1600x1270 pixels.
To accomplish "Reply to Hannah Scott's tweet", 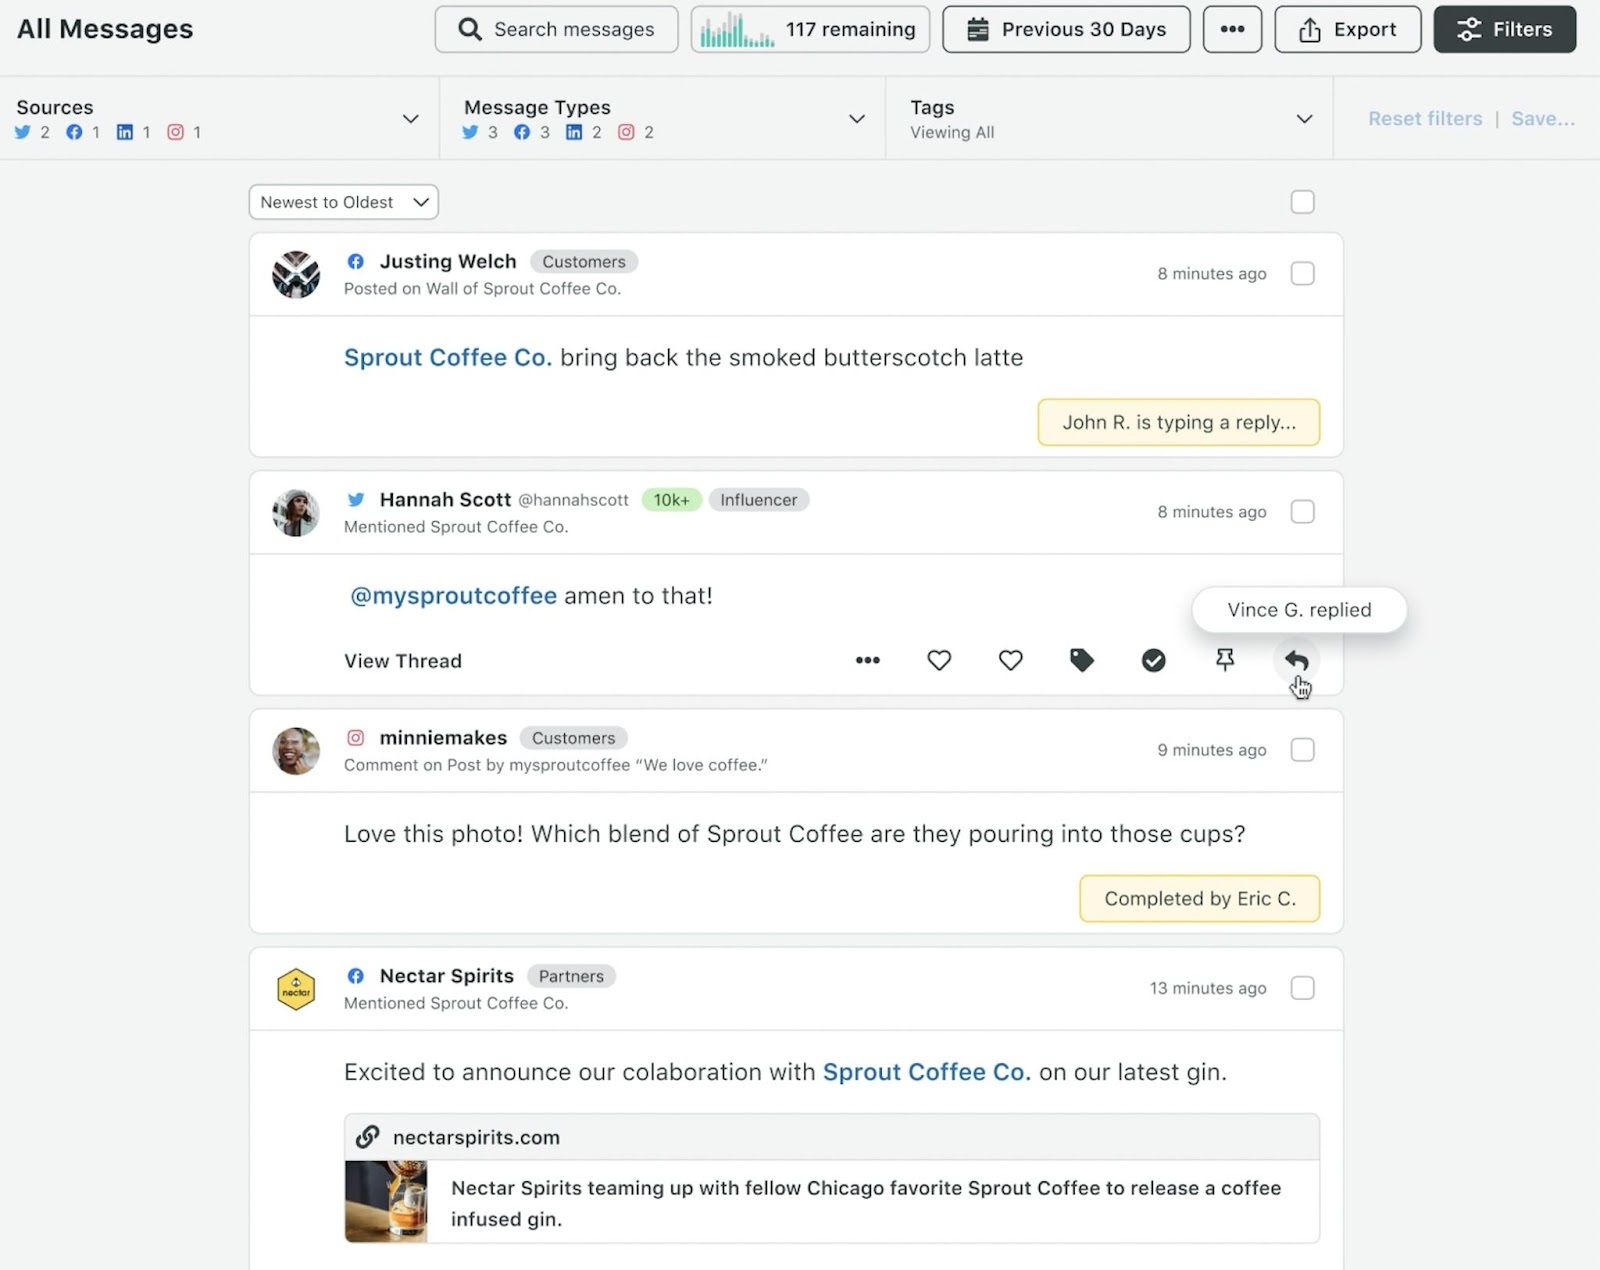I will click(1297, 660).
